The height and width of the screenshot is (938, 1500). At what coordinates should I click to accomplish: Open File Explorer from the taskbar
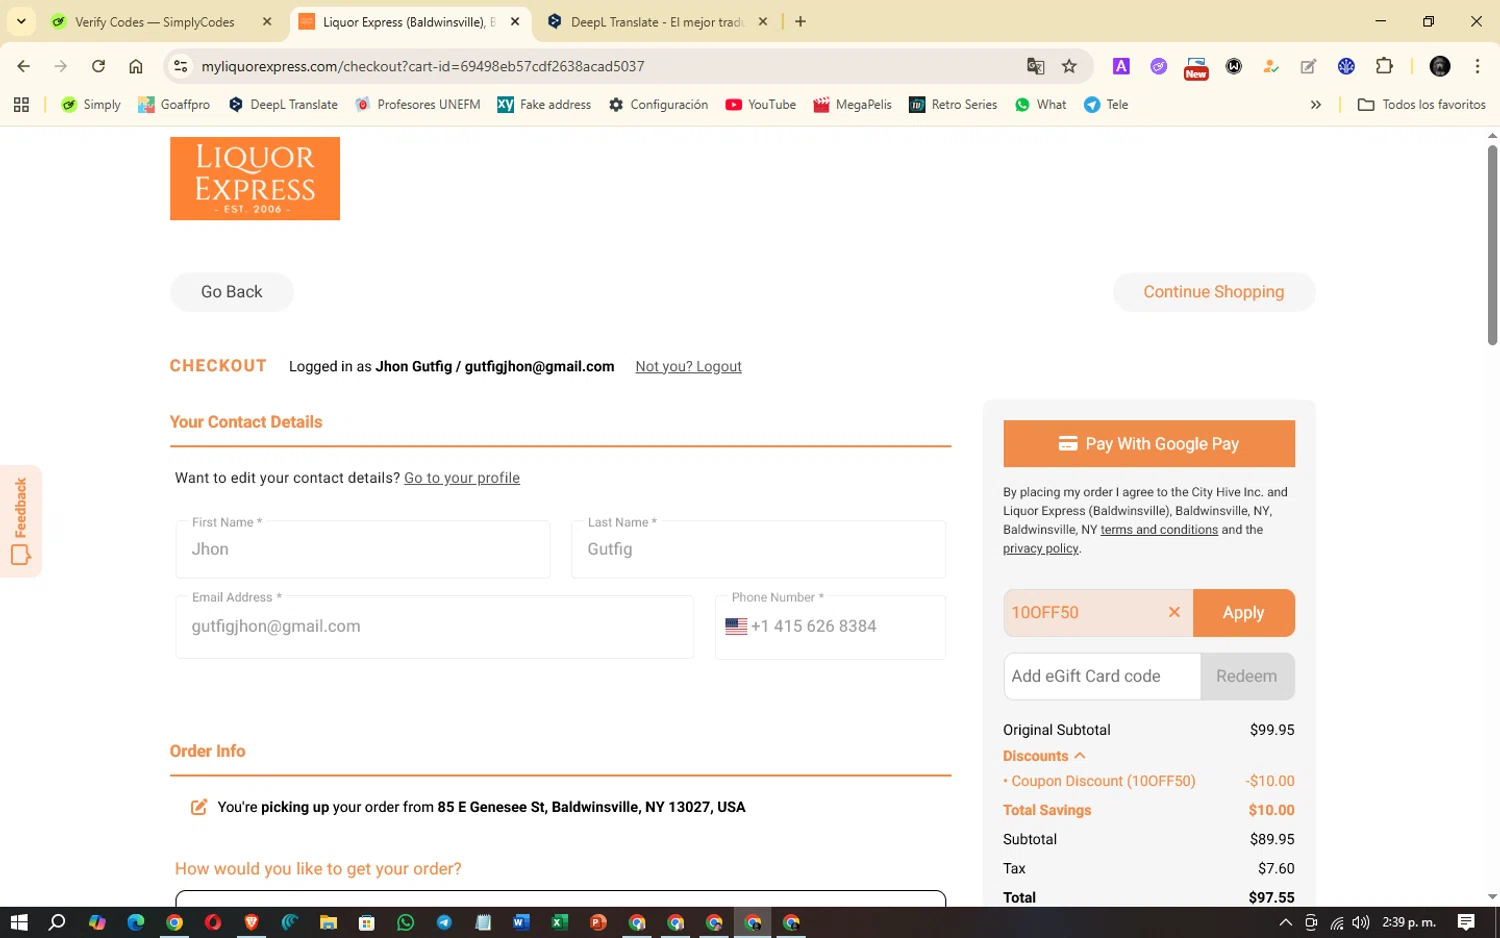pyautogui.click(x=328, y=922)
